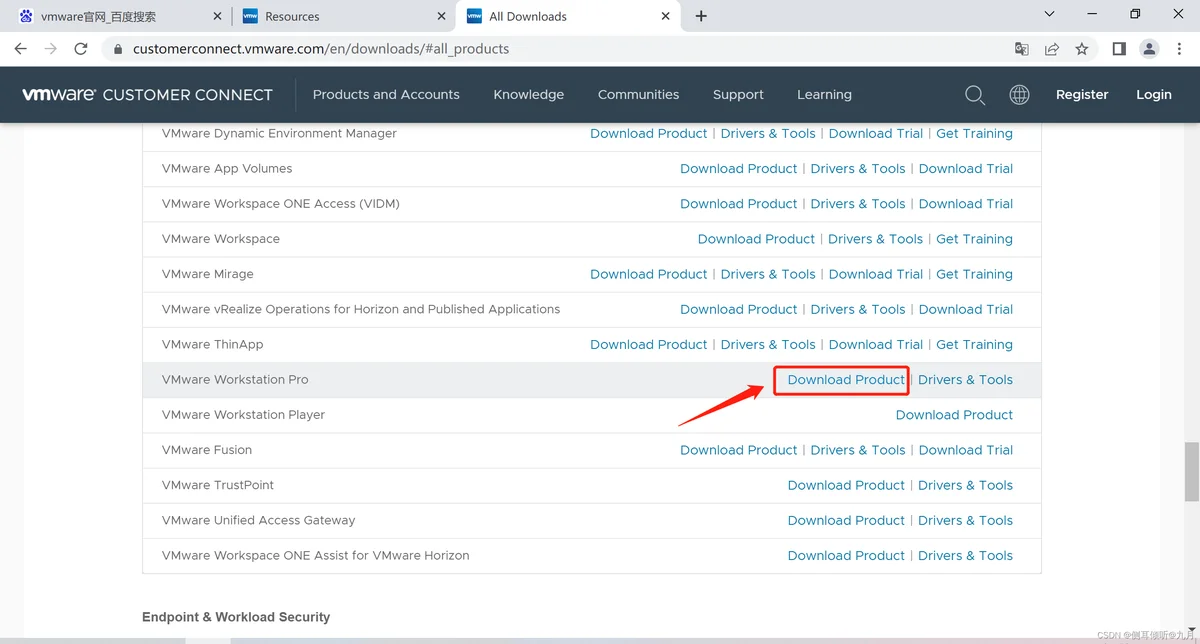Click Get Training for VMware Mirage

point(974,274)
